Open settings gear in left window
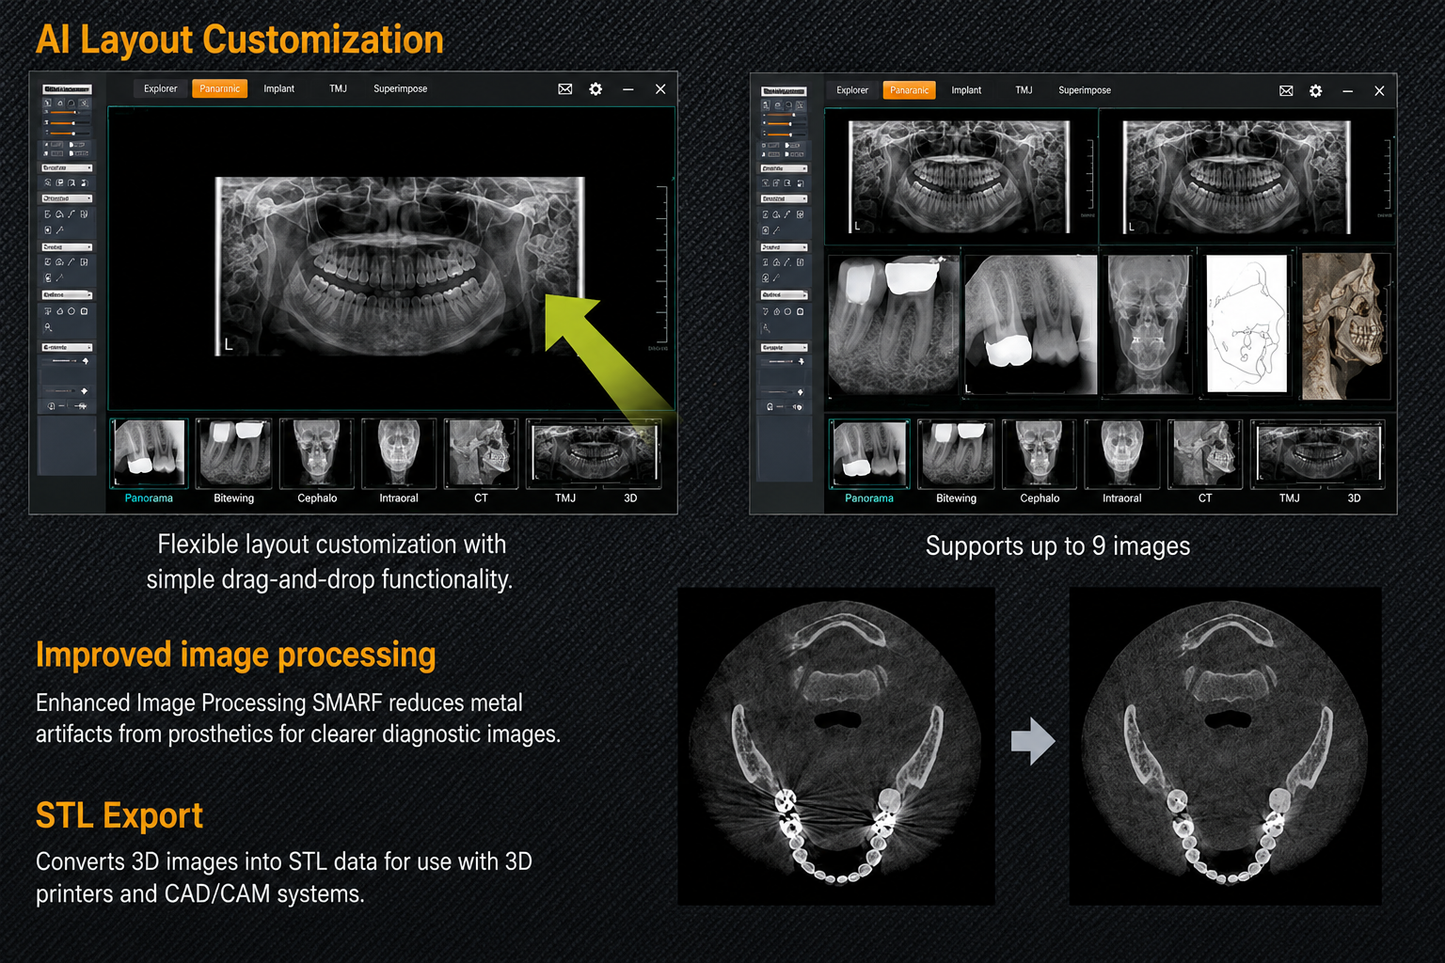This screenshot has width=1445, height=963. (596, 89)
